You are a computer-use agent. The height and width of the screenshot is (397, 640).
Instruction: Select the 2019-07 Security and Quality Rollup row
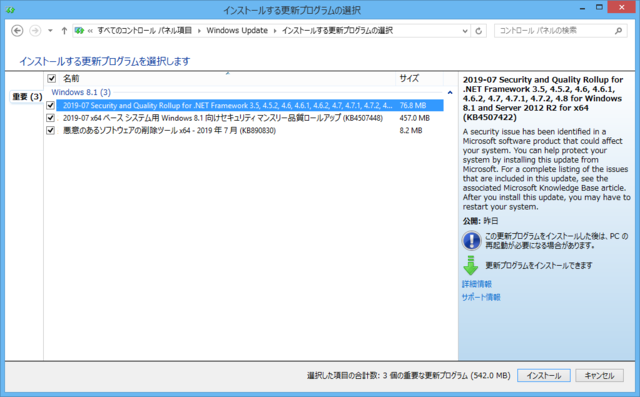(249, 105)
